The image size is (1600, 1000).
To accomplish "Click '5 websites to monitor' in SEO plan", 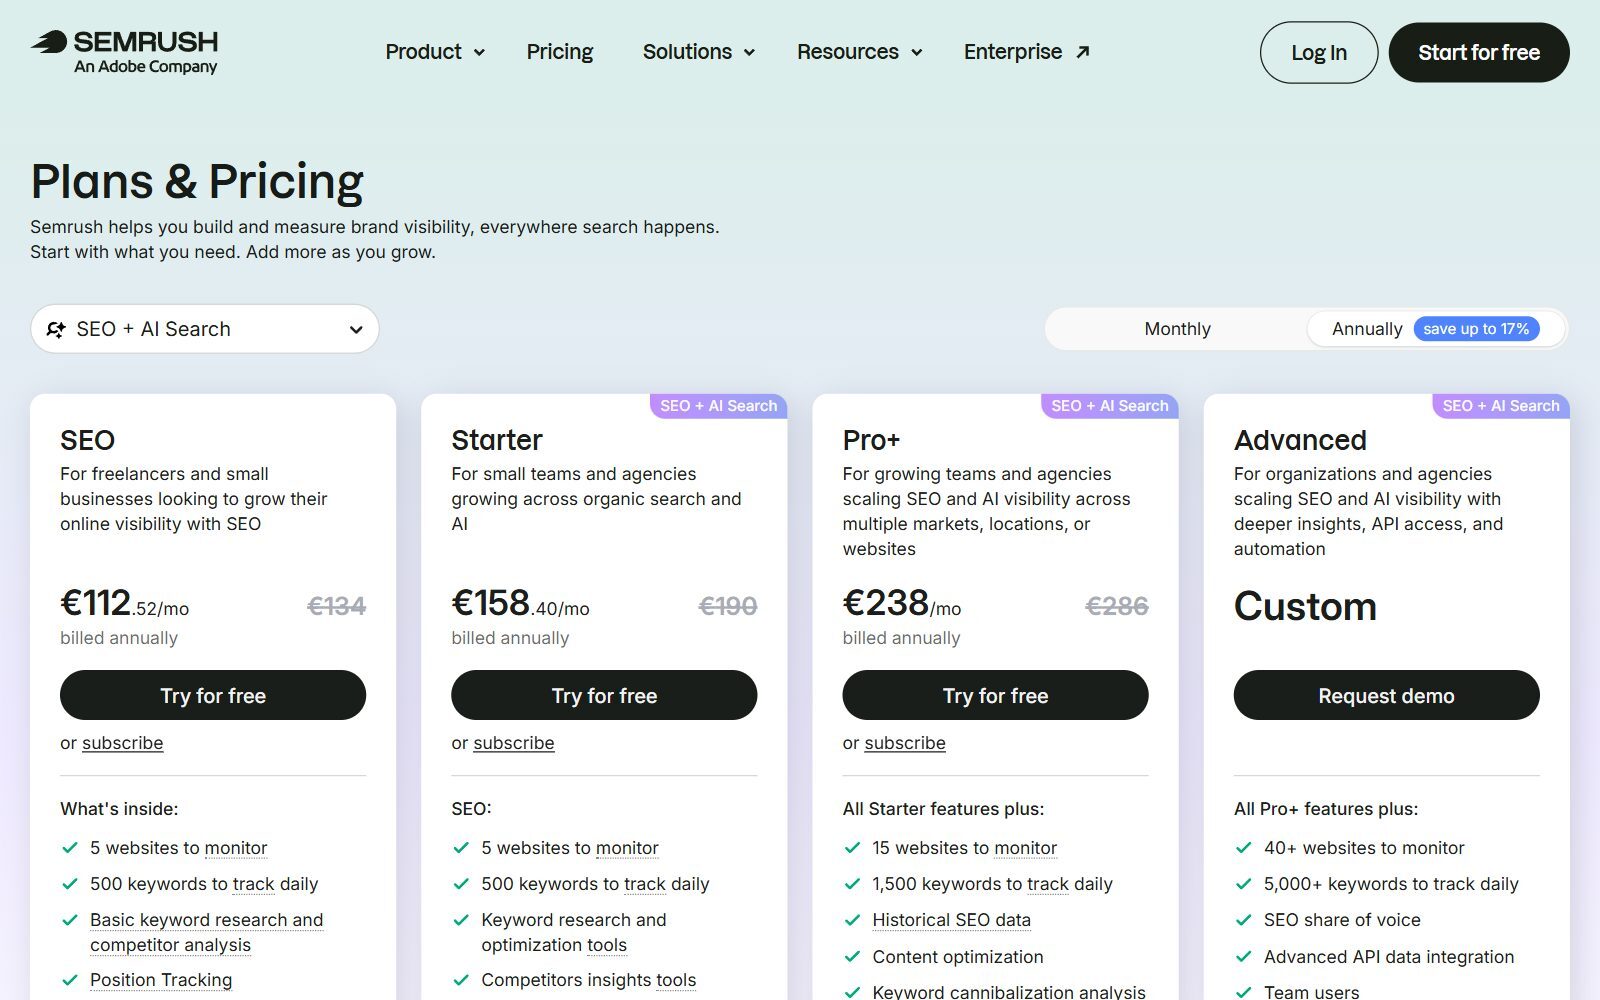I will click(x=179, y=848).
